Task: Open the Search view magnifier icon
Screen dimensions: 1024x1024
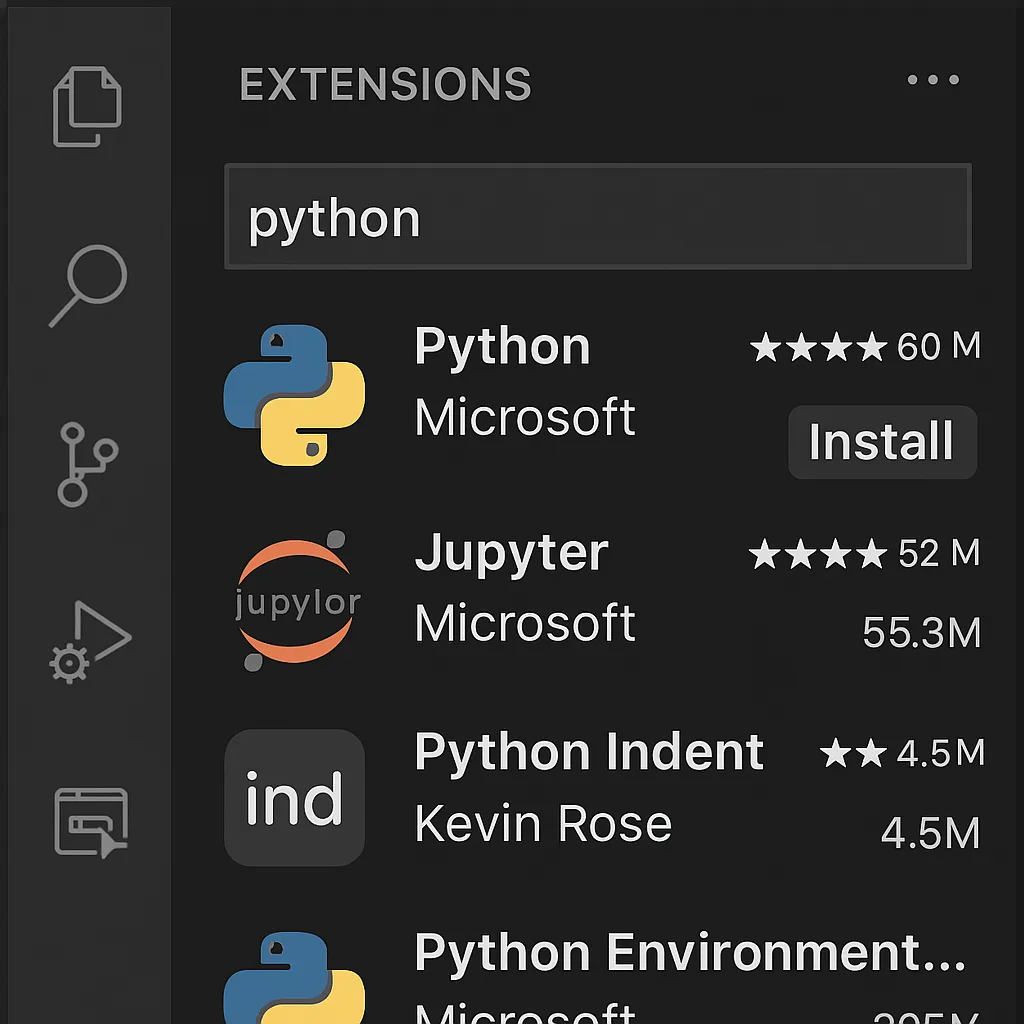Action: [88, 286]
